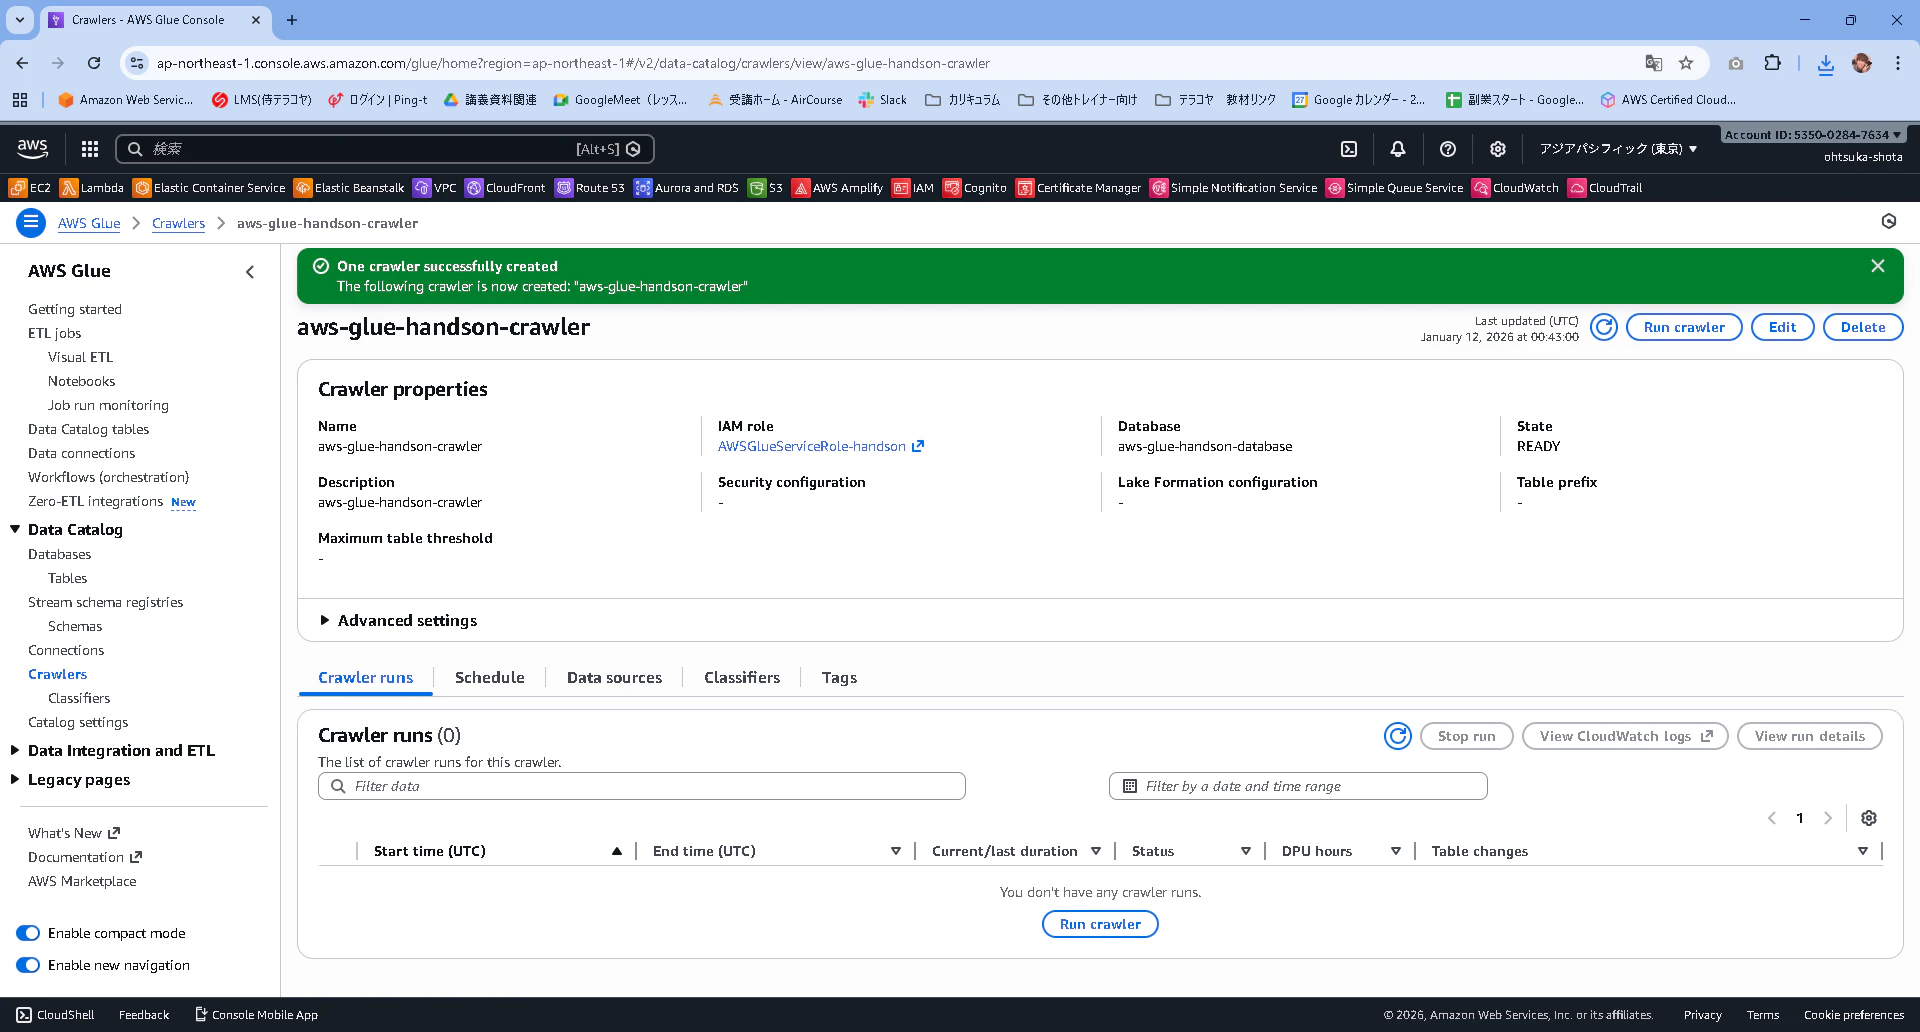Open Crawler runs table preferences gear

1869,818
